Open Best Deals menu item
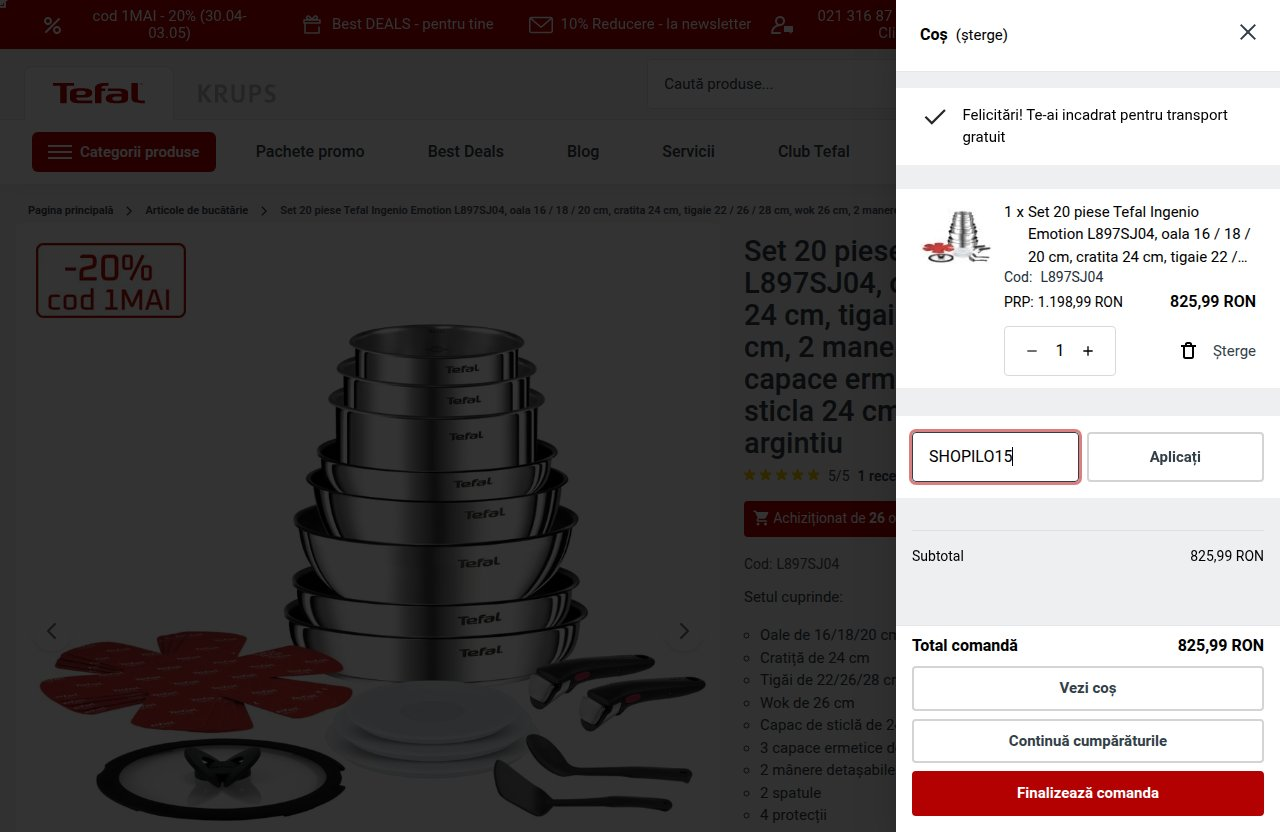The width and height of the screenshot is (1280, 832). coord(466,152)
